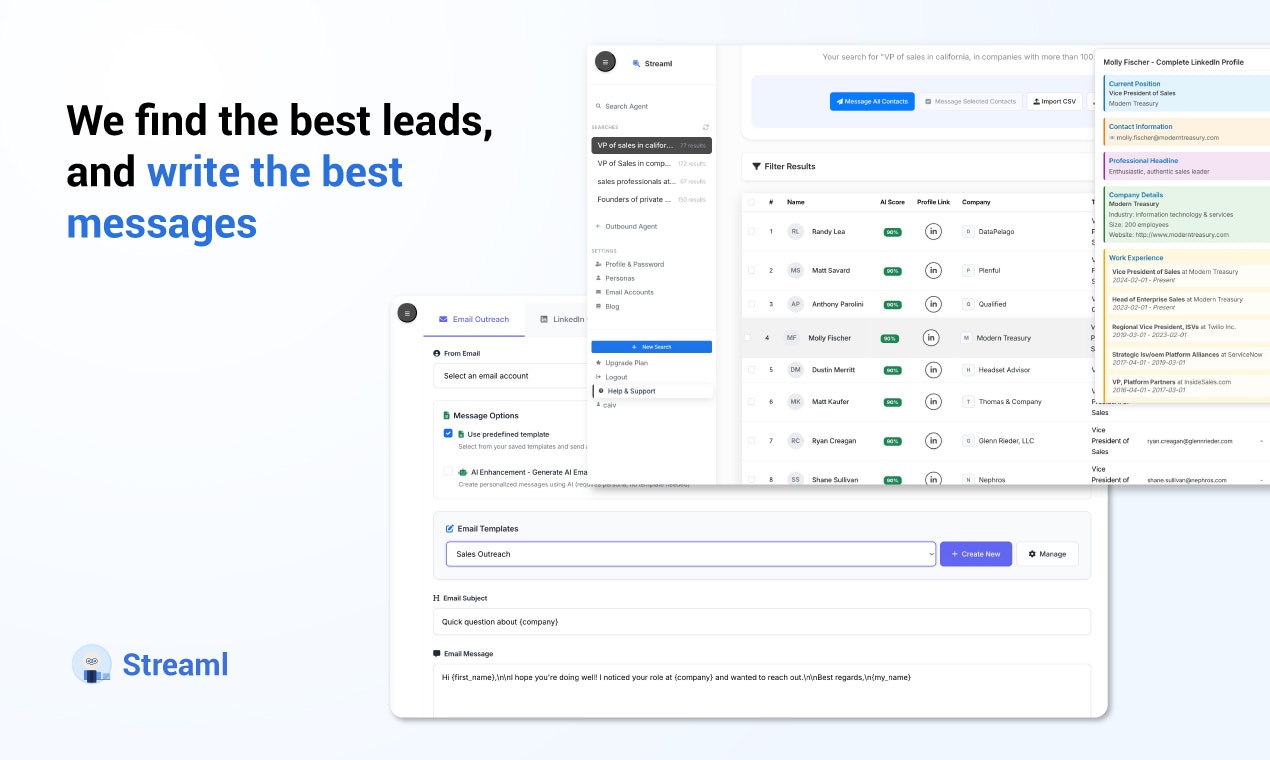
Task: Click the Streaml logo in the sidebar header
Action: (636, 63)
